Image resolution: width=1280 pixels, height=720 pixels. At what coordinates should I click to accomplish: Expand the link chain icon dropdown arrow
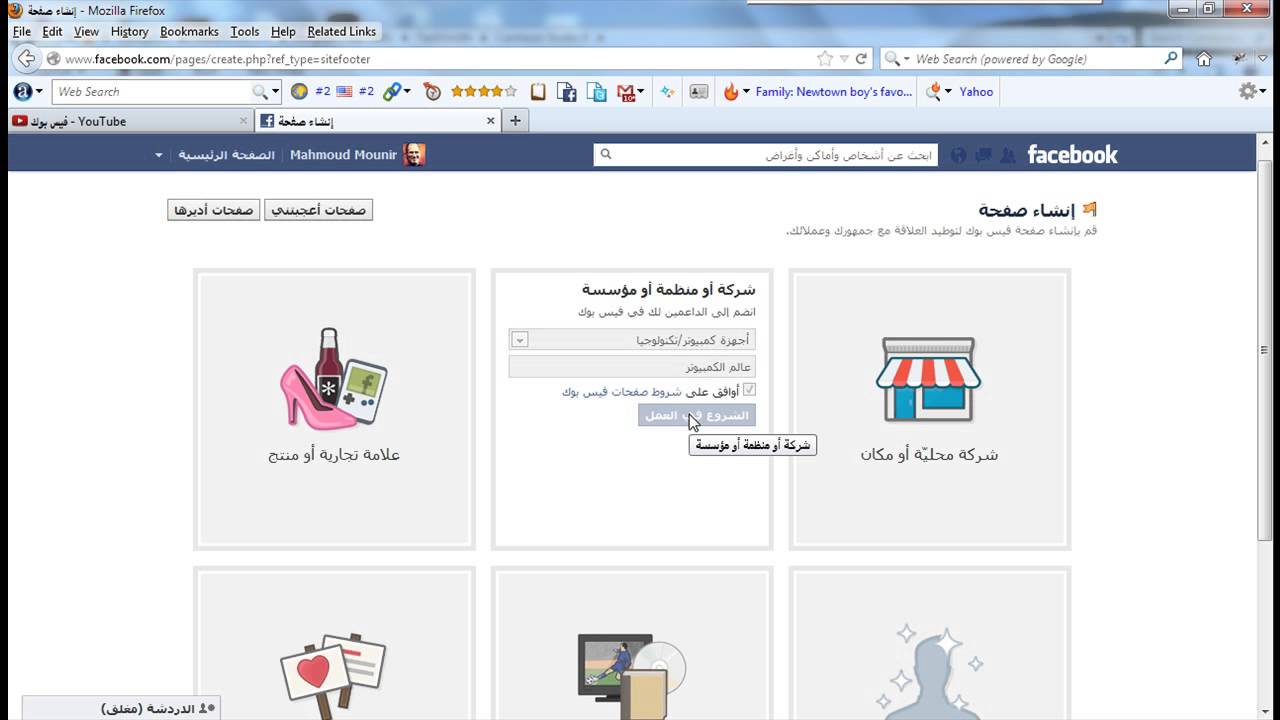[x=406, y=91]
